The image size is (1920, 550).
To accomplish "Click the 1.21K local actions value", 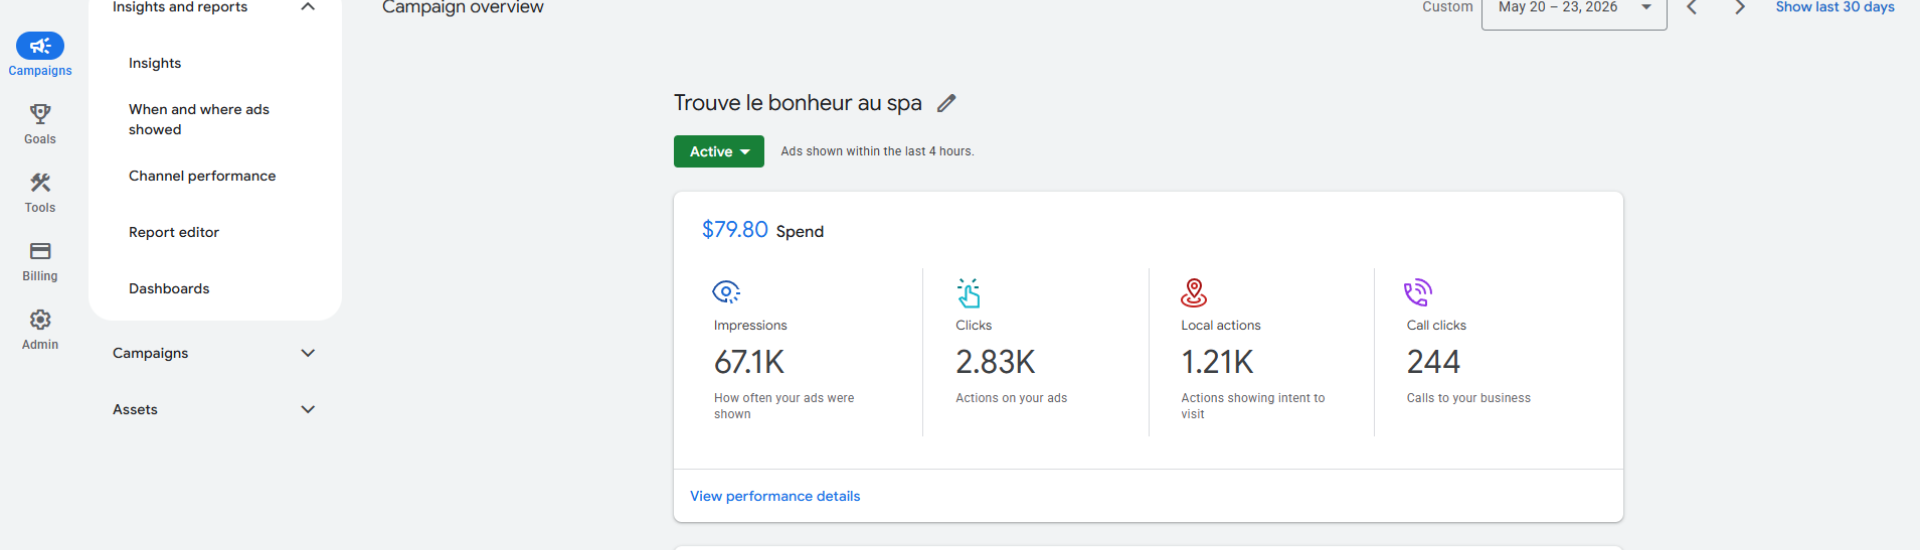I will (1217, 362).
